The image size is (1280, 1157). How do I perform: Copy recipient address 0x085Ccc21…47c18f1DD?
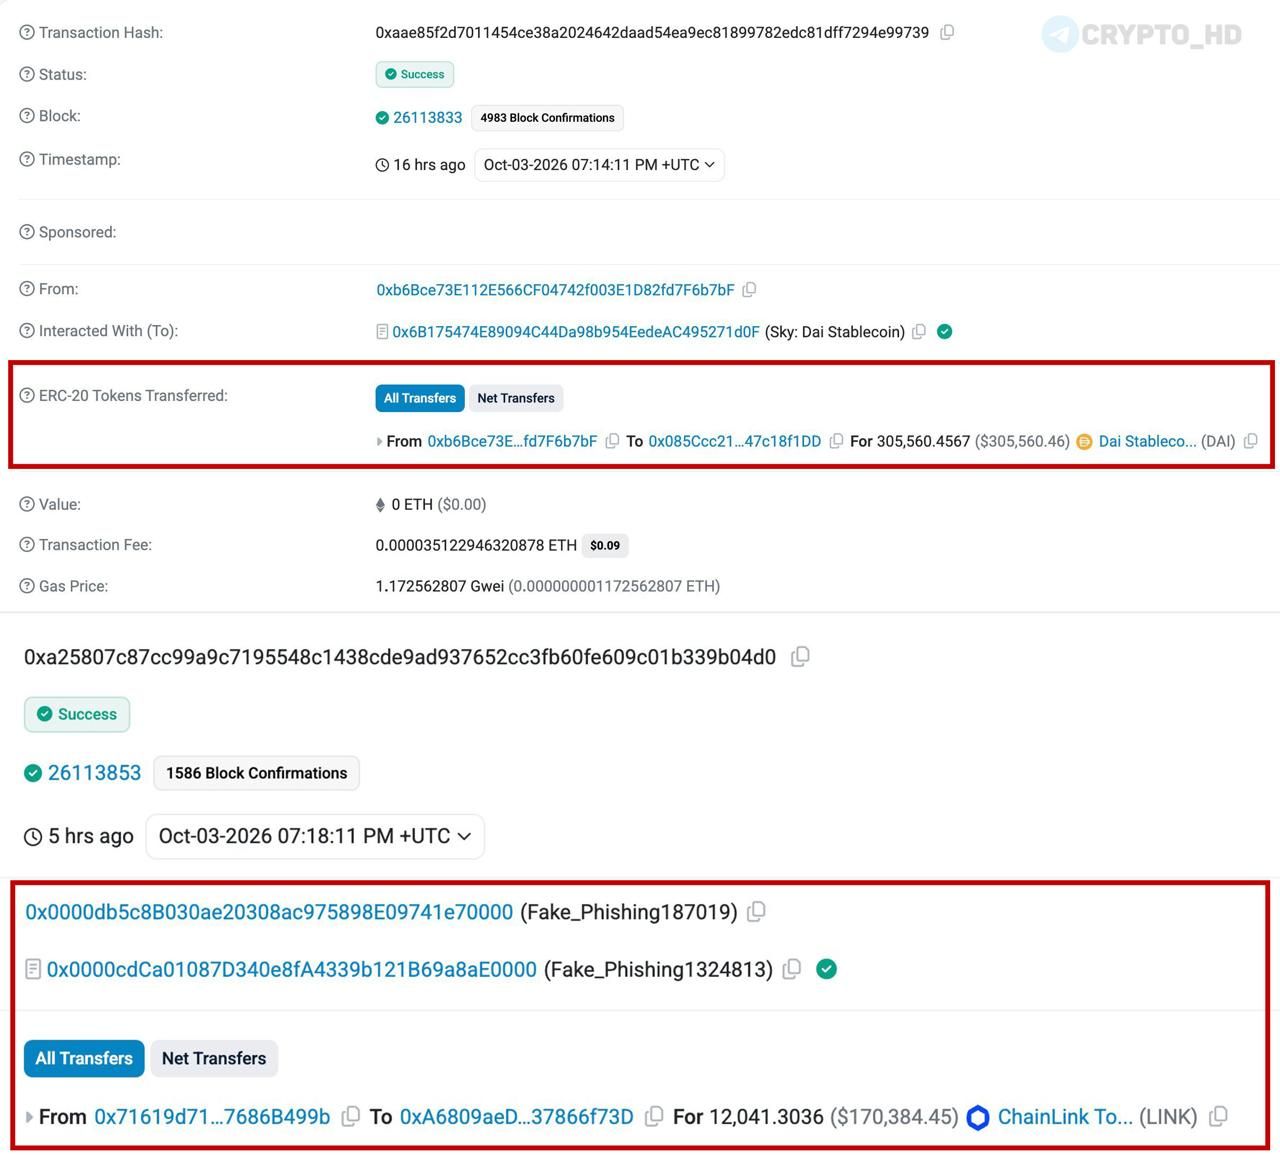pos(836,441)
